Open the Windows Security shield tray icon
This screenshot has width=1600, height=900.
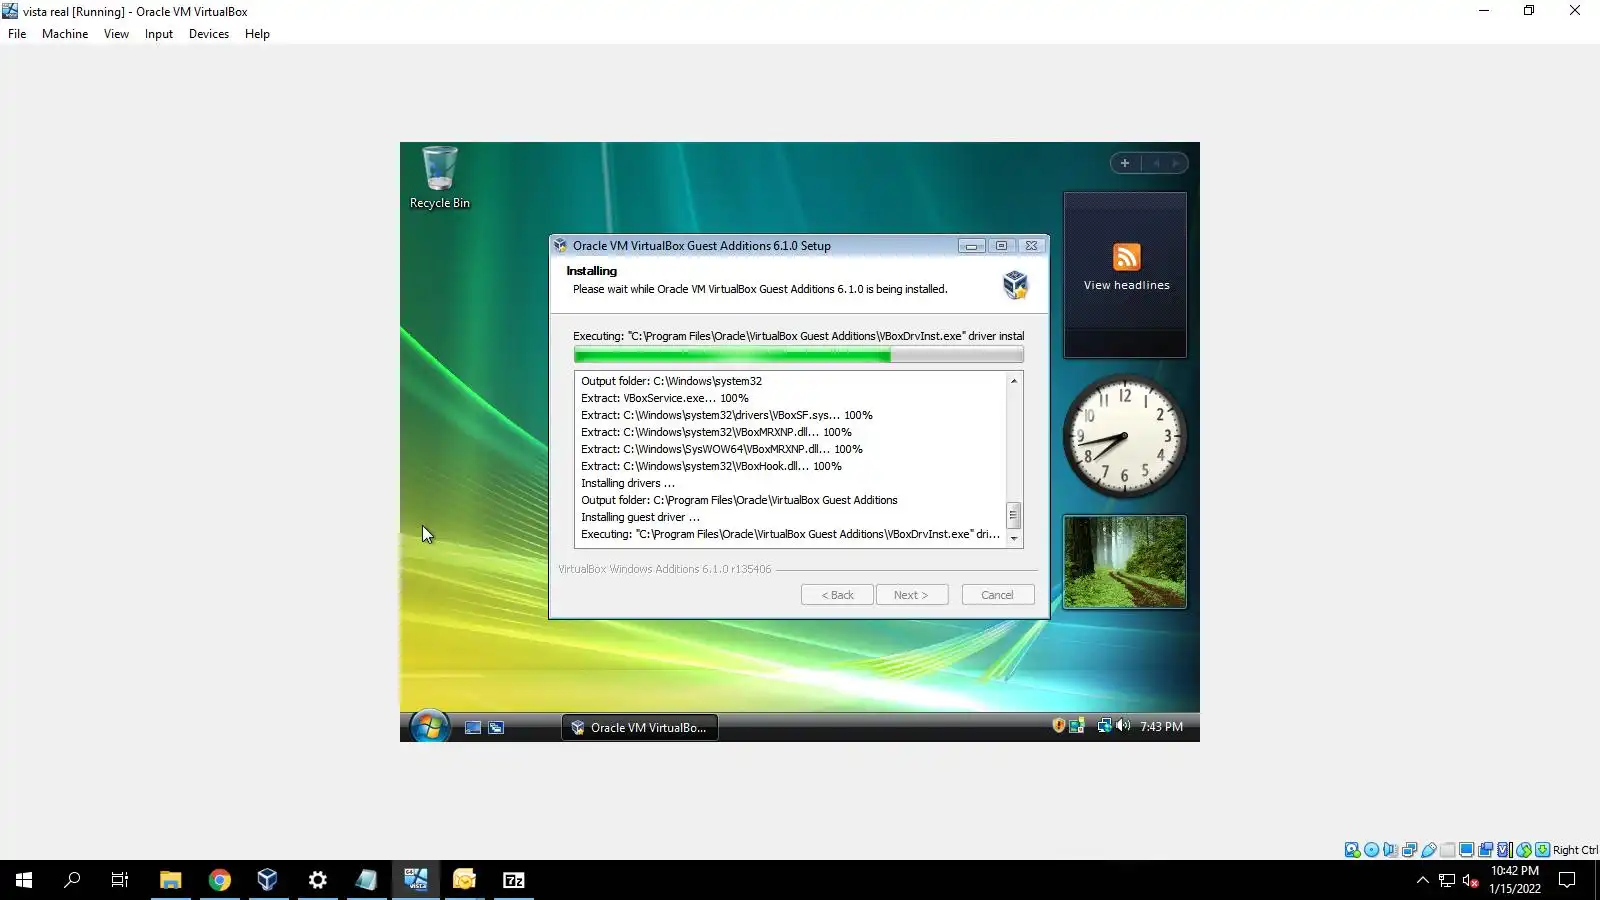pos(1058,726)
